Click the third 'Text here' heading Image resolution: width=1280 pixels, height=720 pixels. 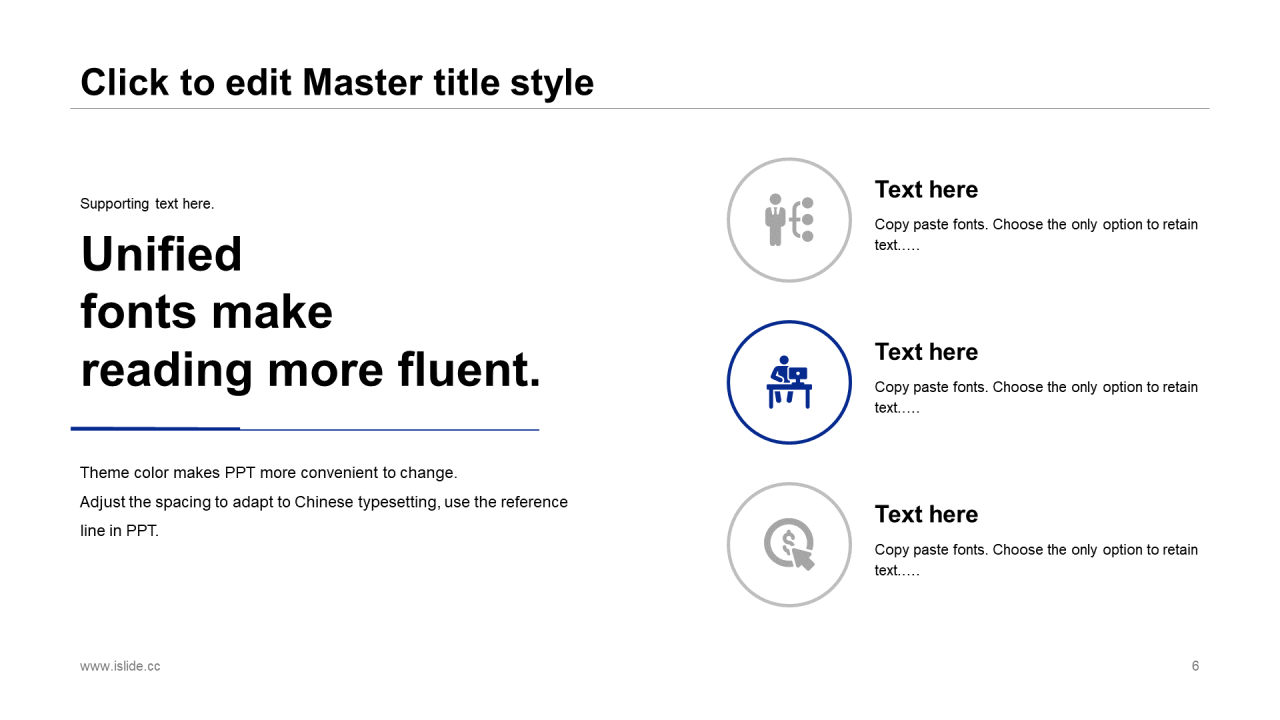tap(926, 514)
